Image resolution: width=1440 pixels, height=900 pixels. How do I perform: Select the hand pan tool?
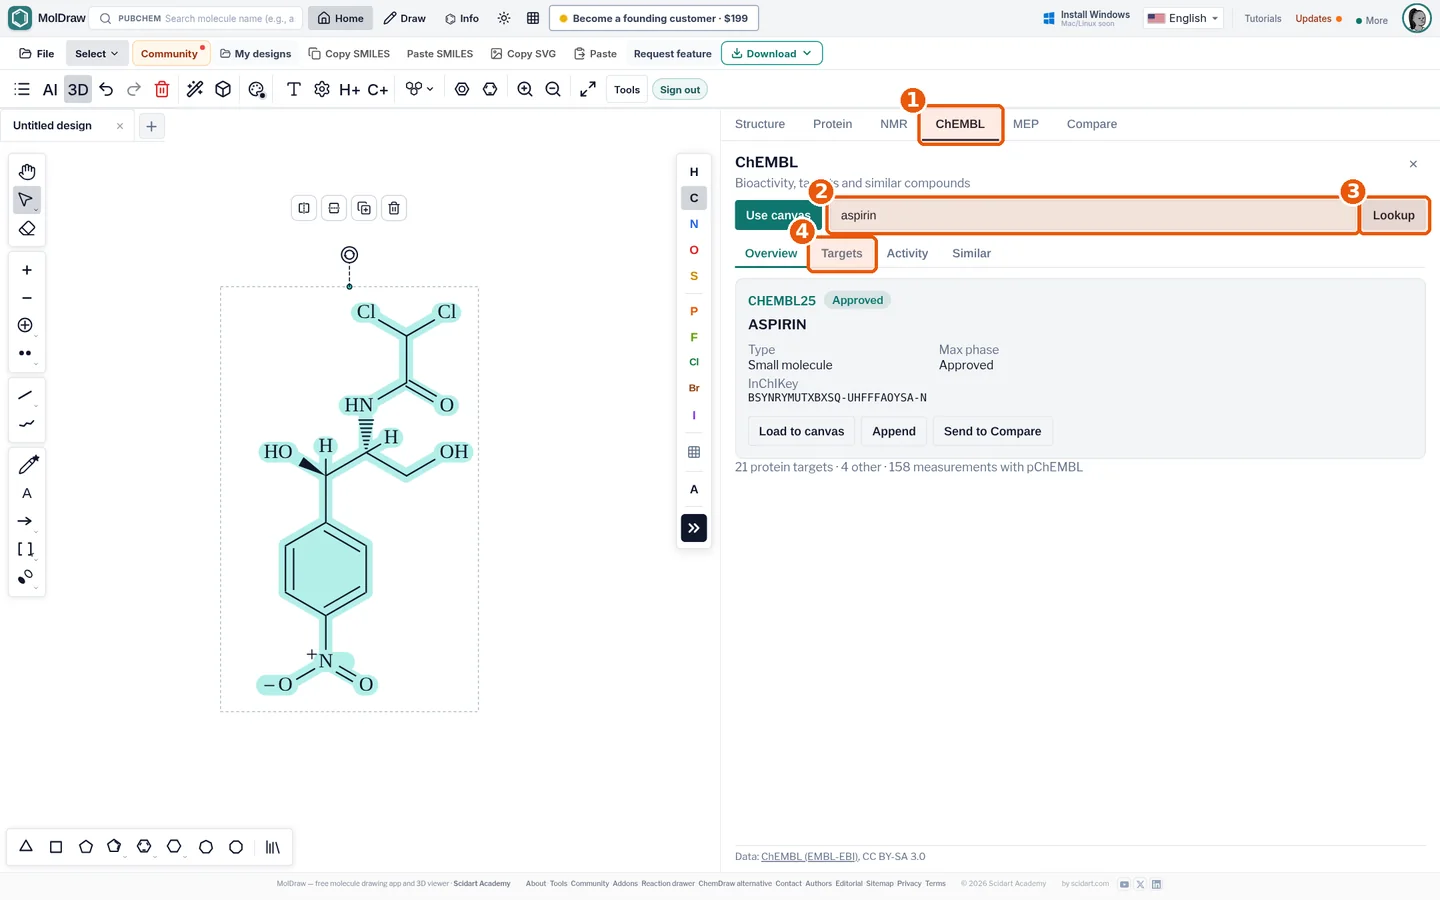(x=27, y=172)
